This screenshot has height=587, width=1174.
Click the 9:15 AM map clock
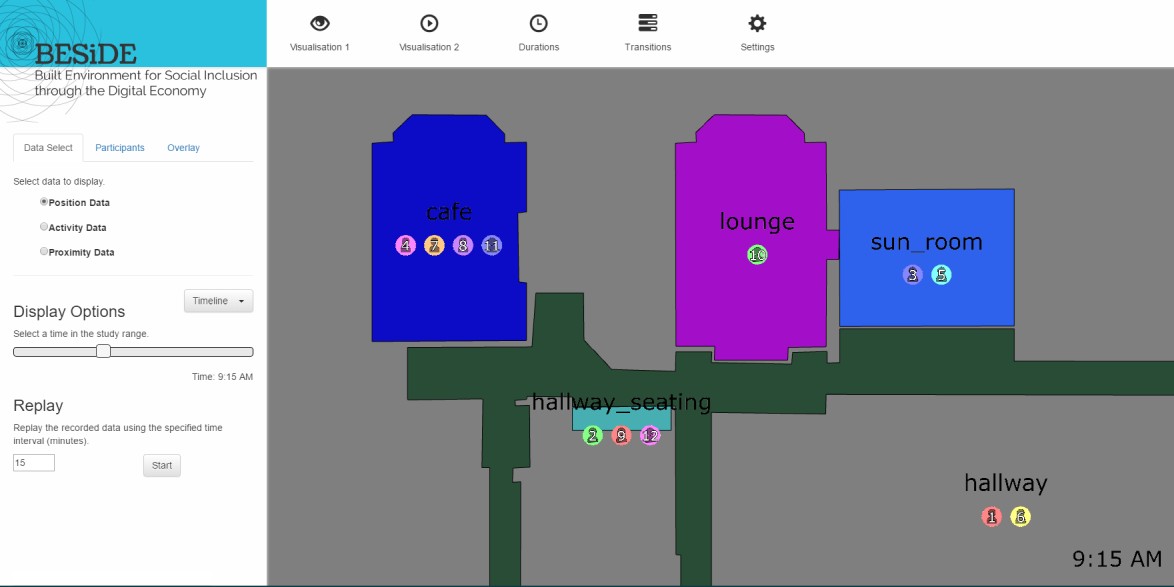[1117, 559]
